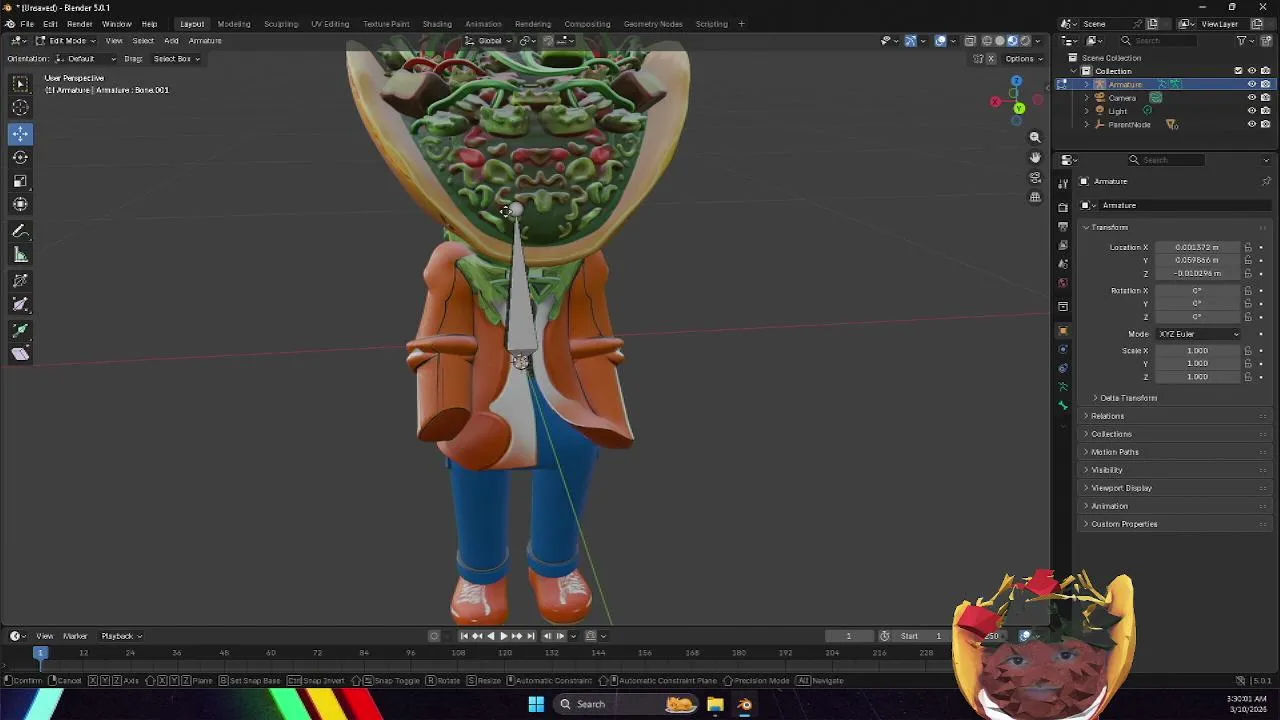Image resolution: width=1280 pixels, height=720 pixels.
Task: Select the Annotate tool
Action: point(20,231)
